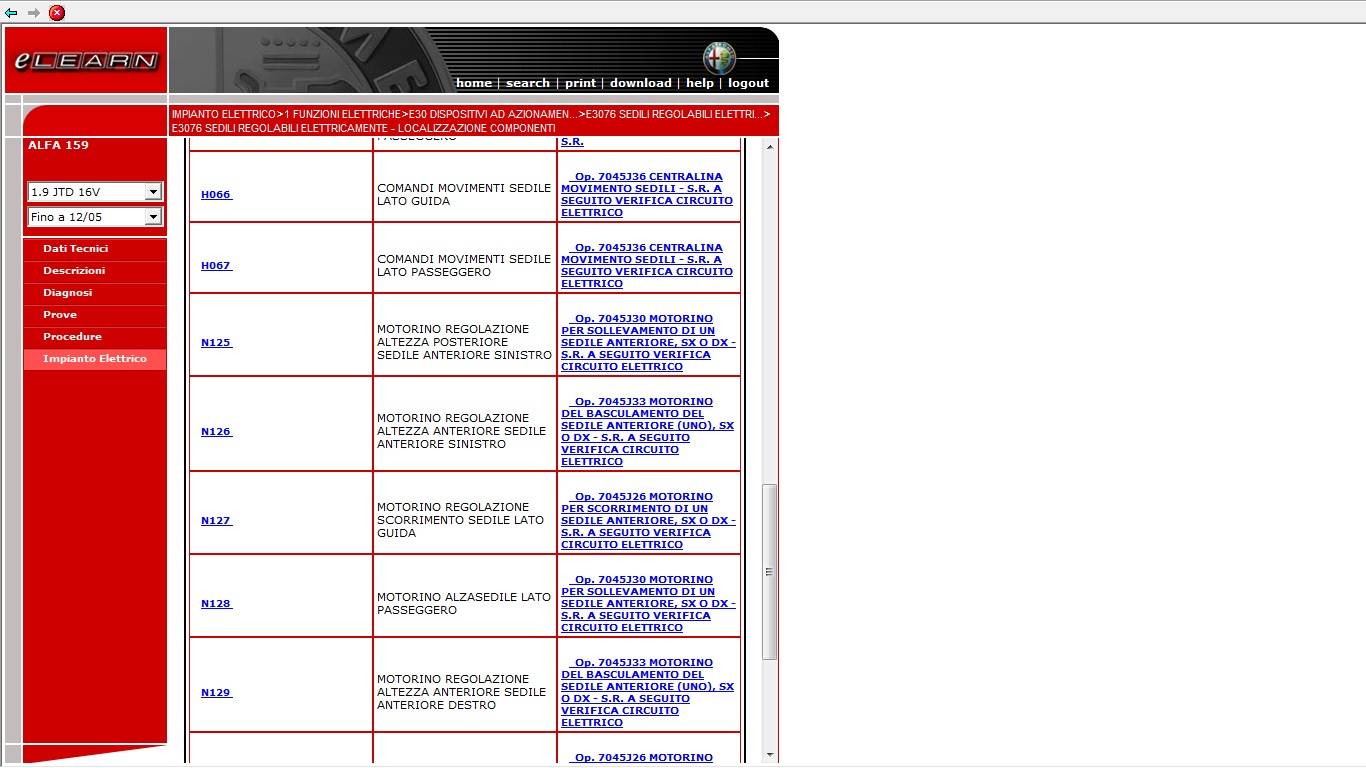
Task: Open the help menu item
Action: [x=699, y=83]
